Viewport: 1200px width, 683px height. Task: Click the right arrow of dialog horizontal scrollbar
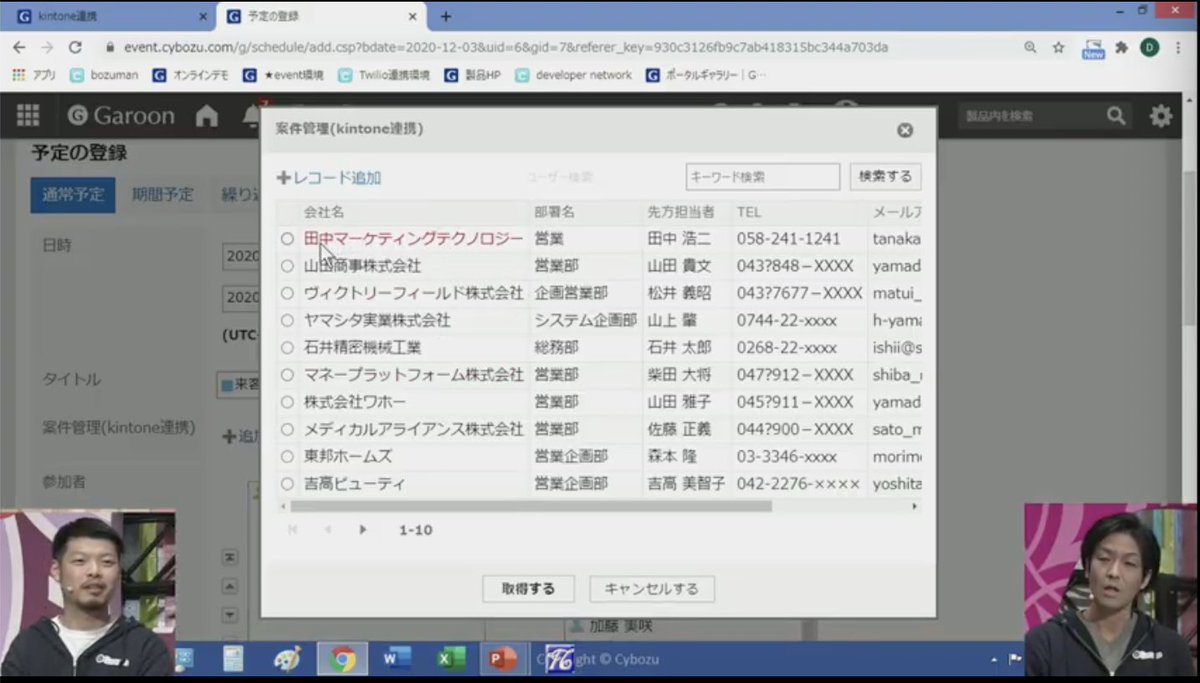tap(914, 506)
